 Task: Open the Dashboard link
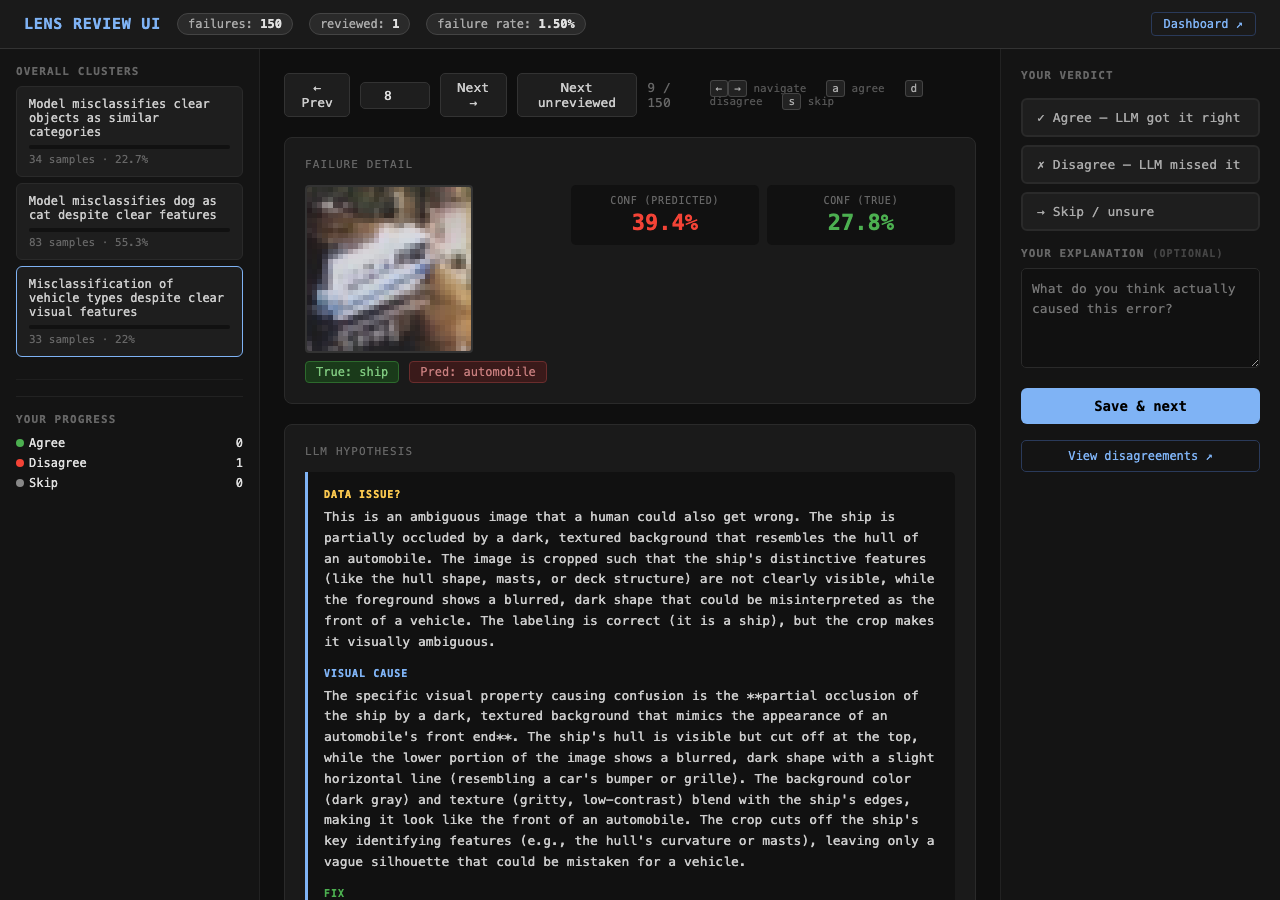[1203, 24]
